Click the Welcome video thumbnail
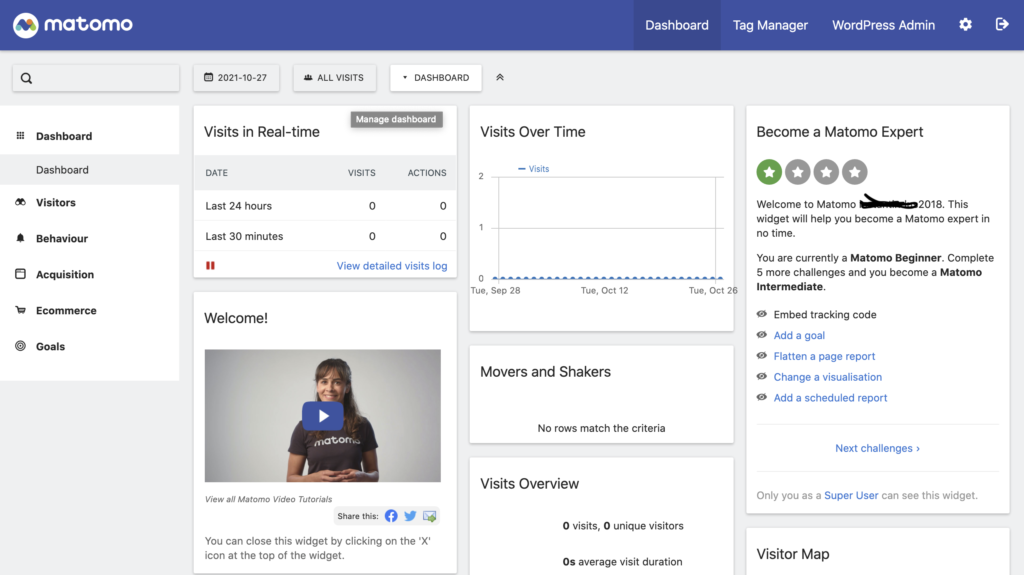Viewport: 1024px width, 575px height. [x=323, y=416]
